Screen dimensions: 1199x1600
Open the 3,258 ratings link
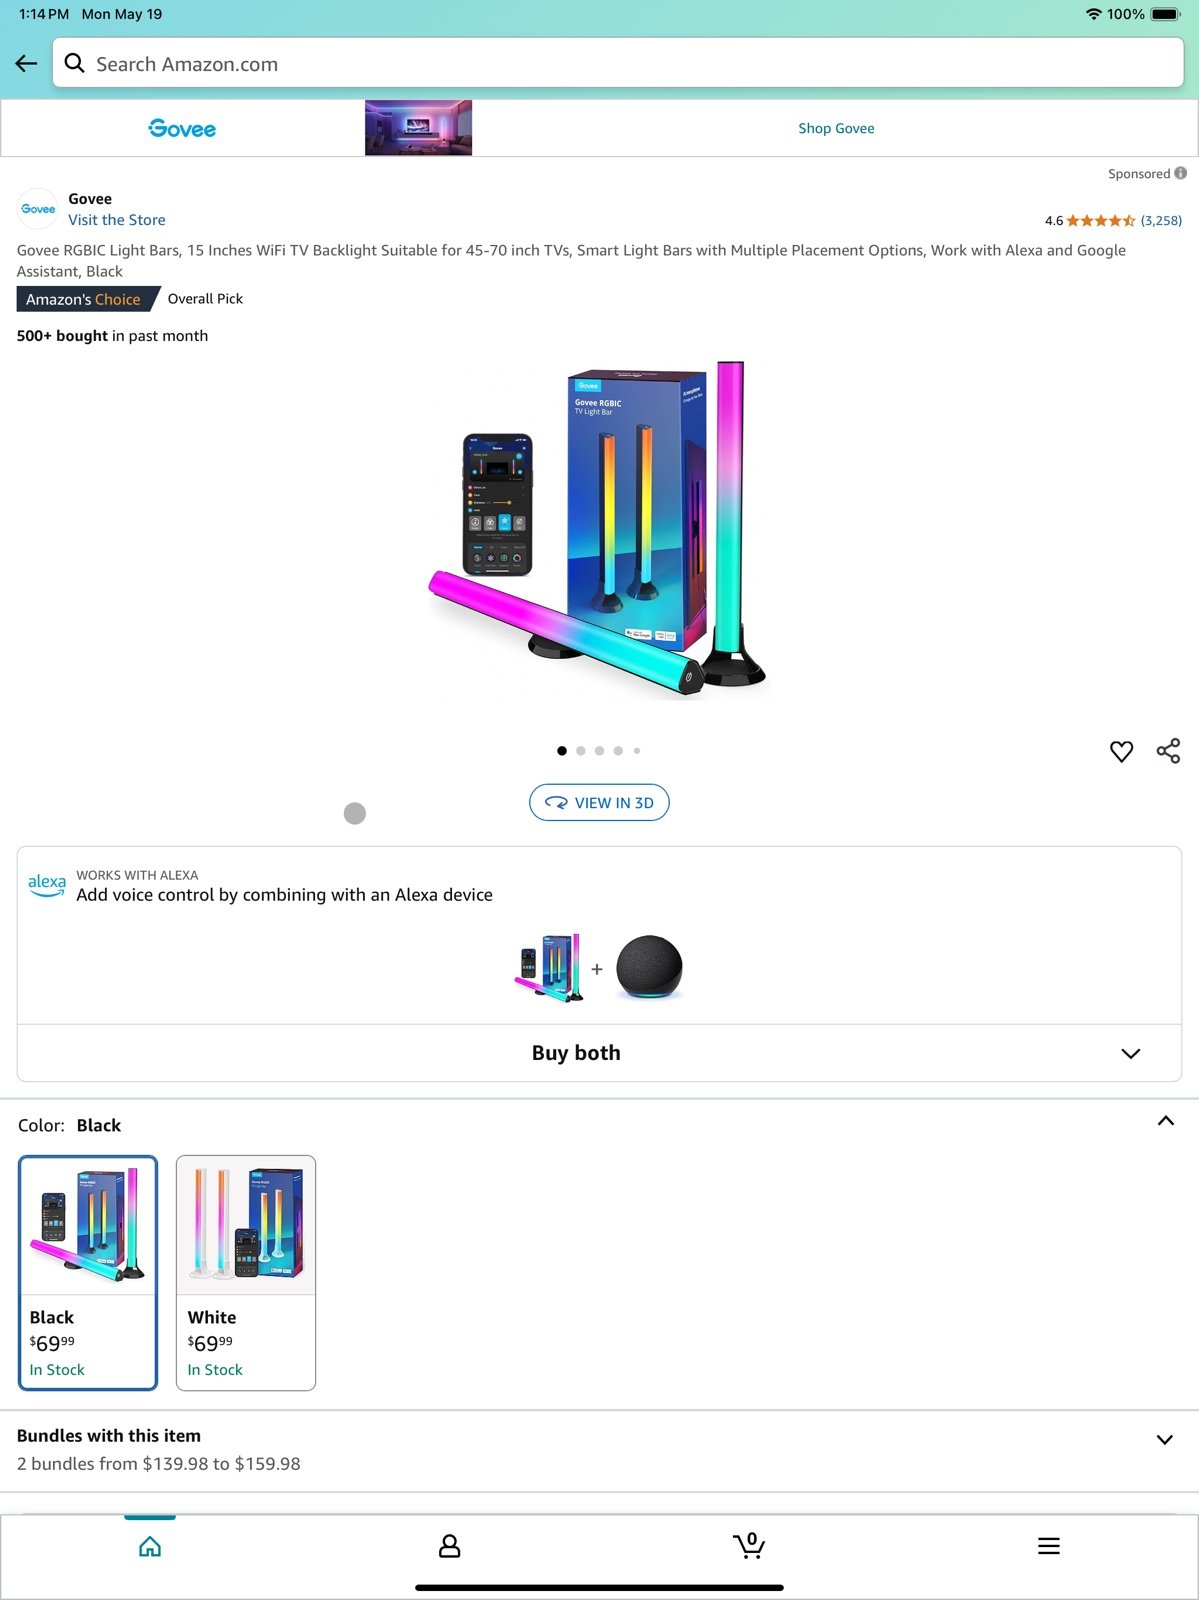pos(1161,220)
